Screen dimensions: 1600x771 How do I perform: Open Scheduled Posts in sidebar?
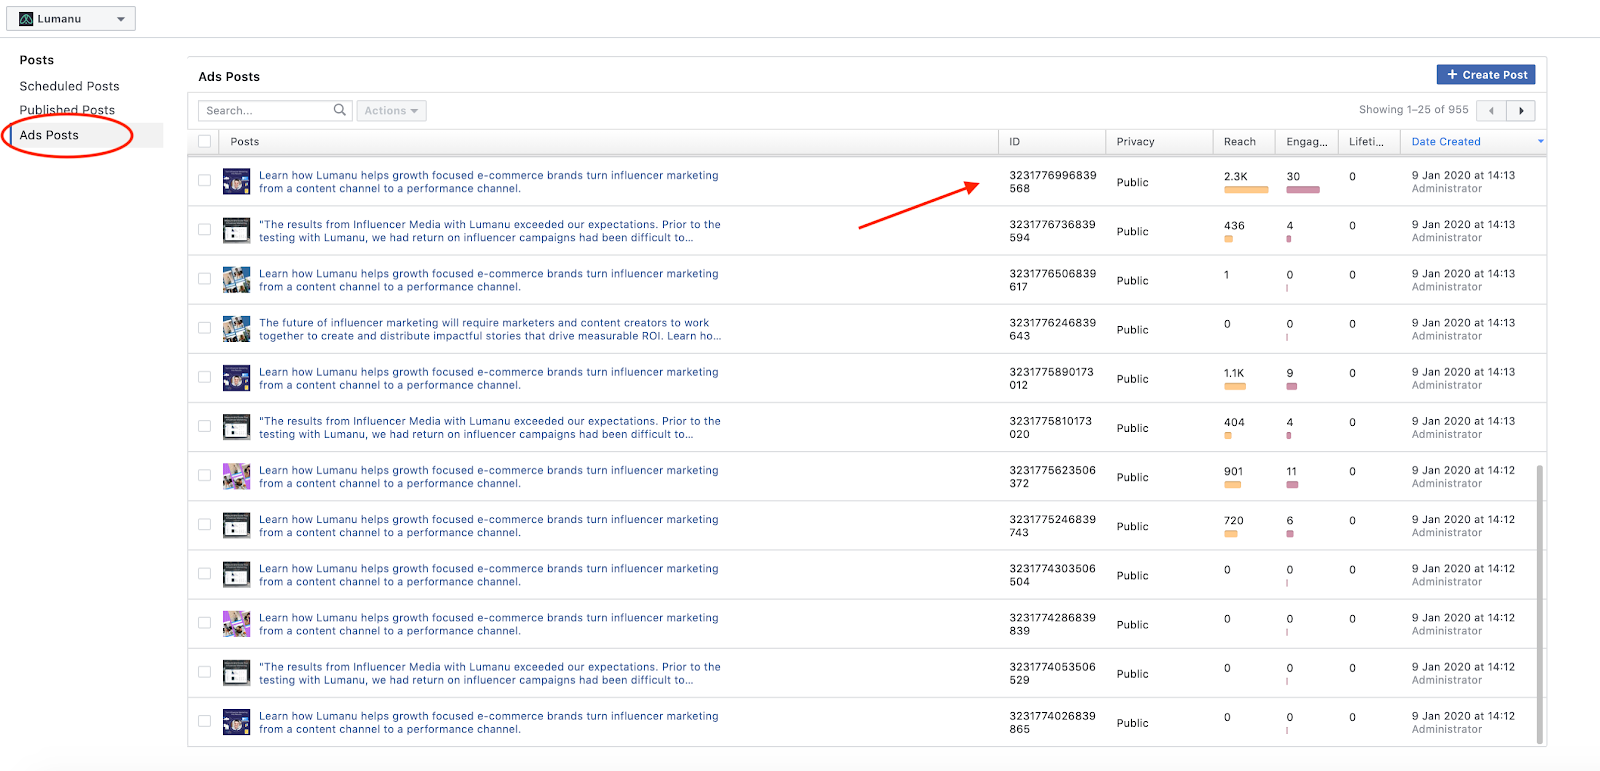(69, 86)
